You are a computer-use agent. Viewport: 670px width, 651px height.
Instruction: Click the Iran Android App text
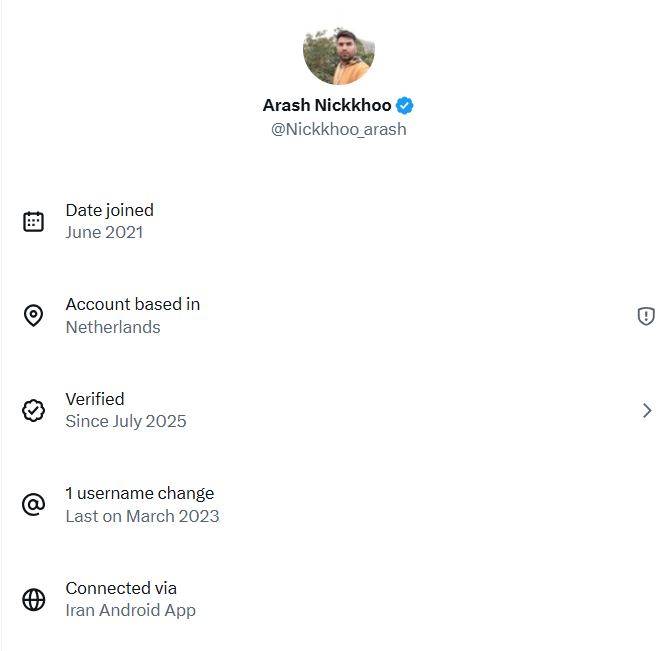point(131,610)
